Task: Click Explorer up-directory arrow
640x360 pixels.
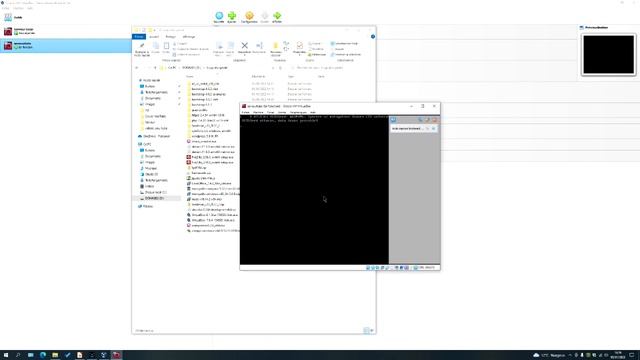Action: pos(155,68)
